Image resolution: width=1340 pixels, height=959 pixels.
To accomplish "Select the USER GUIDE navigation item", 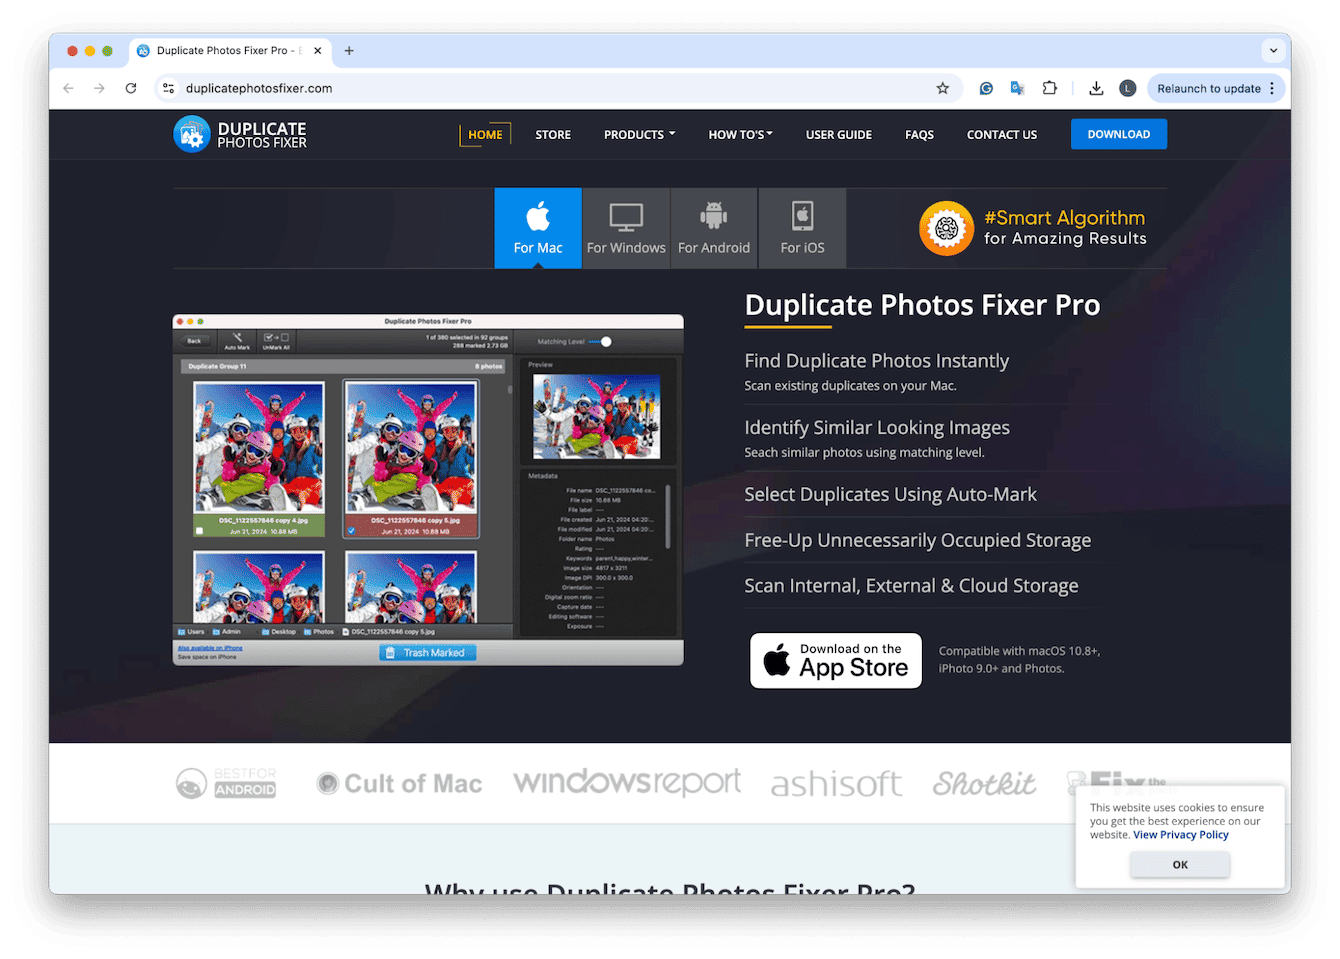I will 838,134.
